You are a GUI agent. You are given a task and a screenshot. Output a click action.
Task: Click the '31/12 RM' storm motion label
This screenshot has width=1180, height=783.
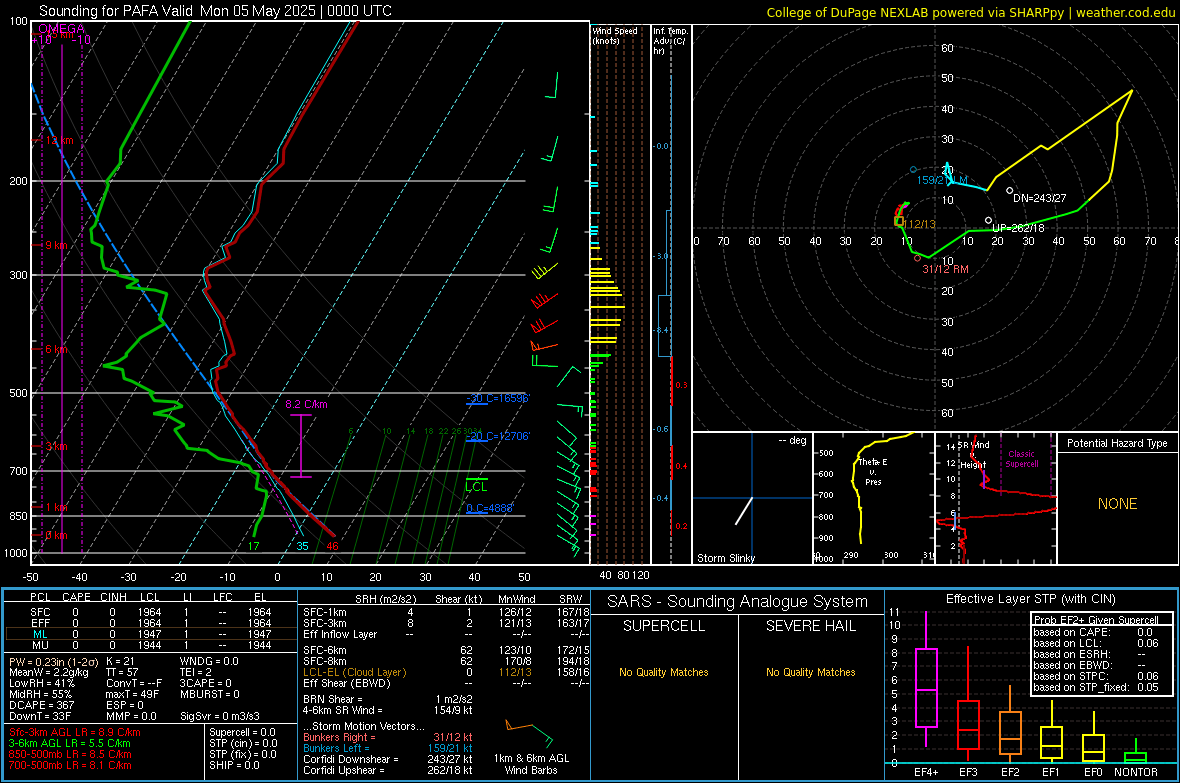click(x=945, y=269)
